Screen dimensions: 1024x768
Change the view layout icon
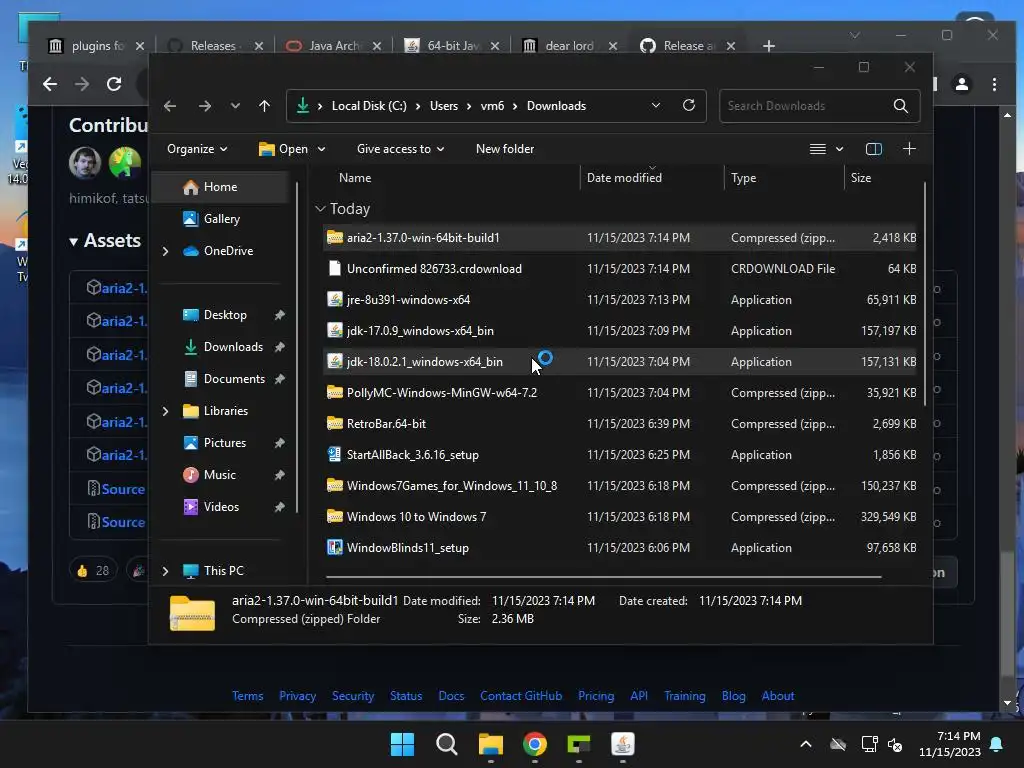[818, 149]
